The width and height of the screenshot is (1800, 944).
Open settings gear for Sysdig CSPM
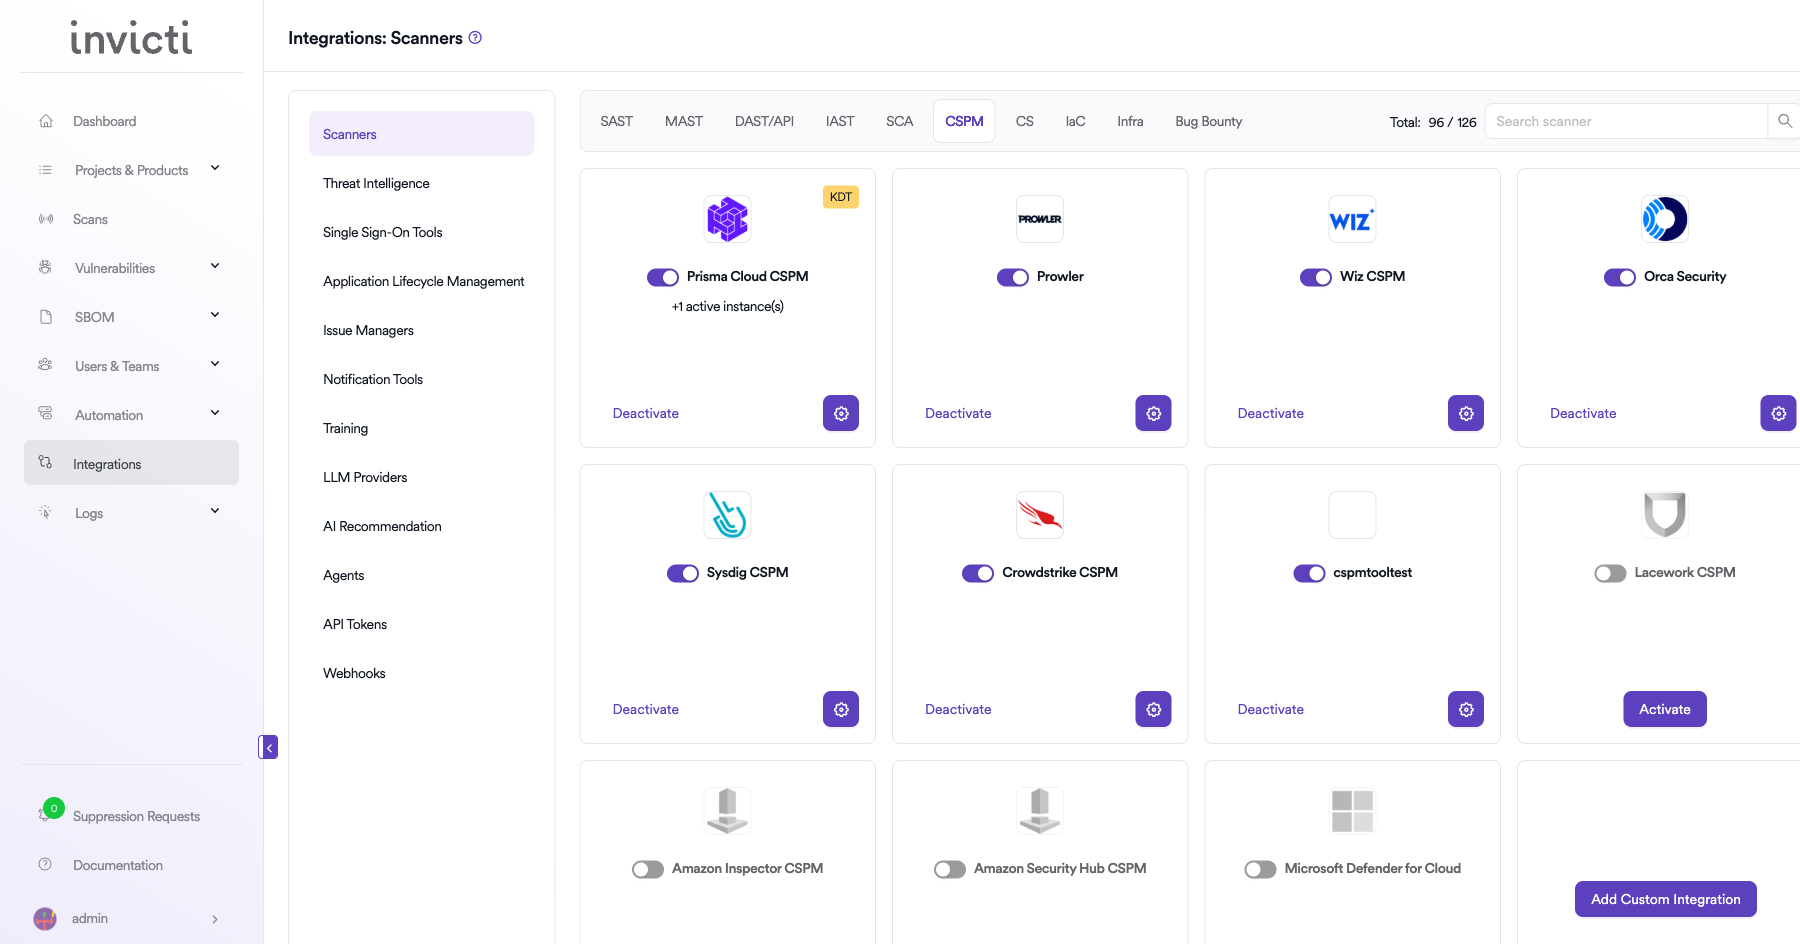(x=841, y=709)
